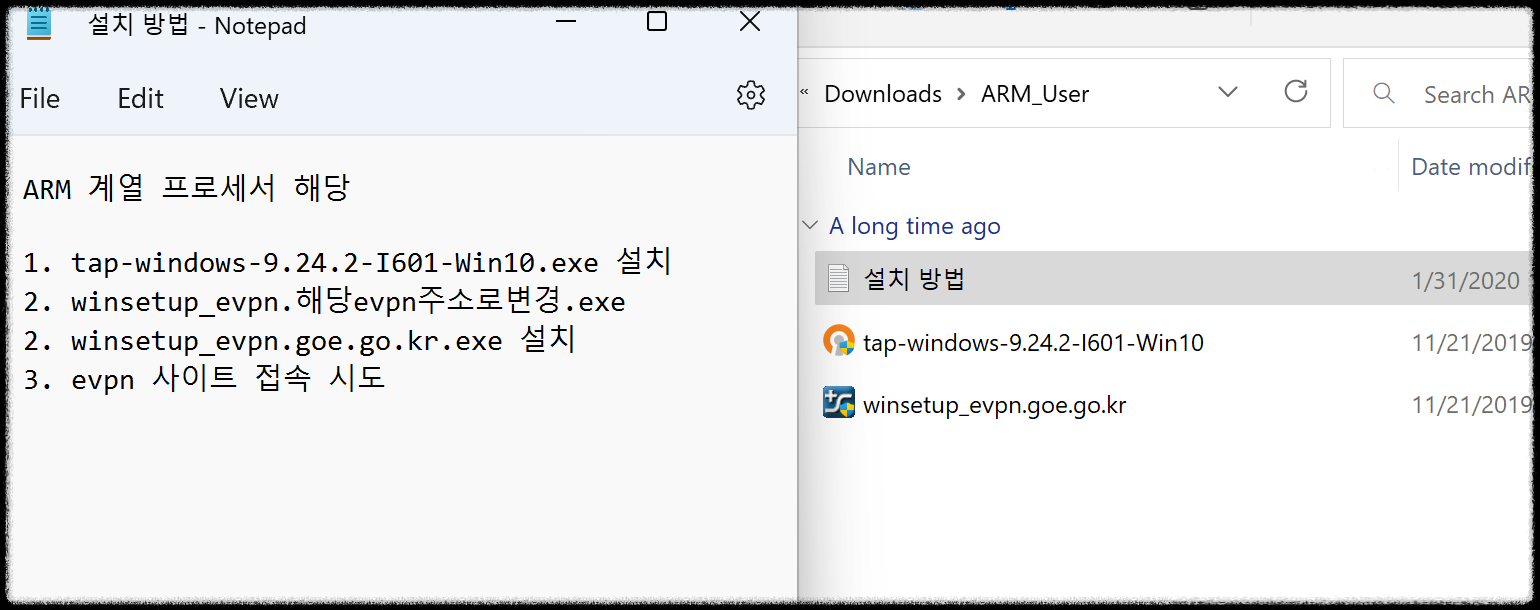Screen dimensions: 1540x610
Task: Click the refresh icon in File Explorer
Action: [1296, 92]
